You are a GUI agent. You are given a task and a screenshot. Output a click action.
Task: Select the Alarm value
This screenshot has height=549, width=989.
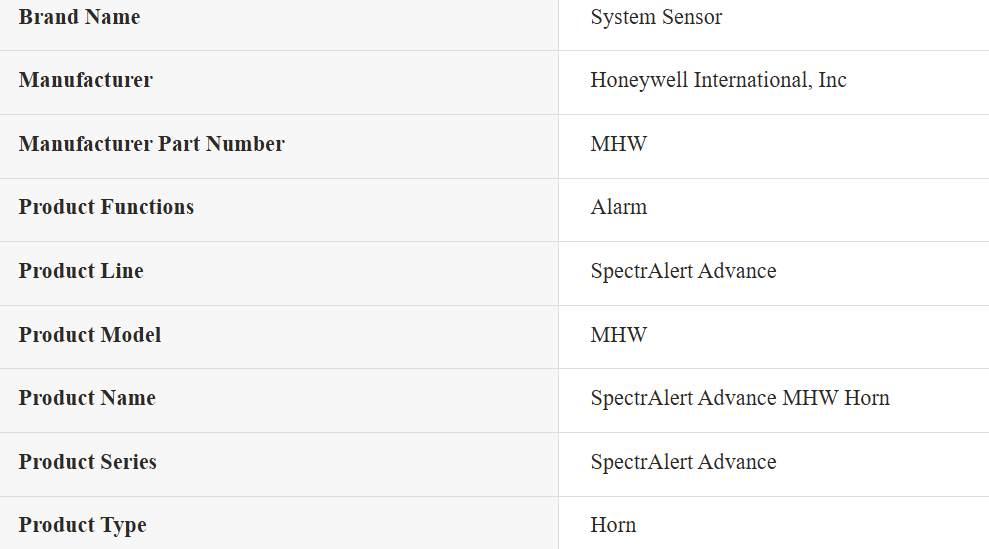(x=619, y=207)
